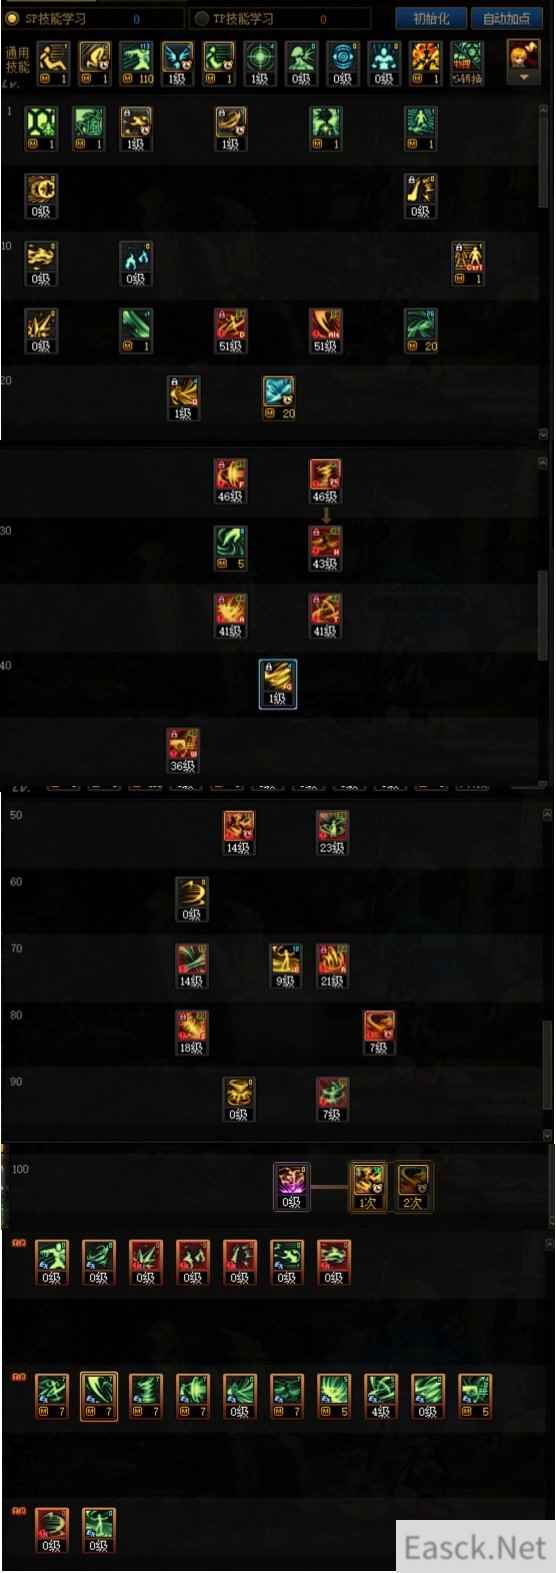Select the highlighted level 40 skill icon
The image size is (556, 1573).
pos(277,684)
